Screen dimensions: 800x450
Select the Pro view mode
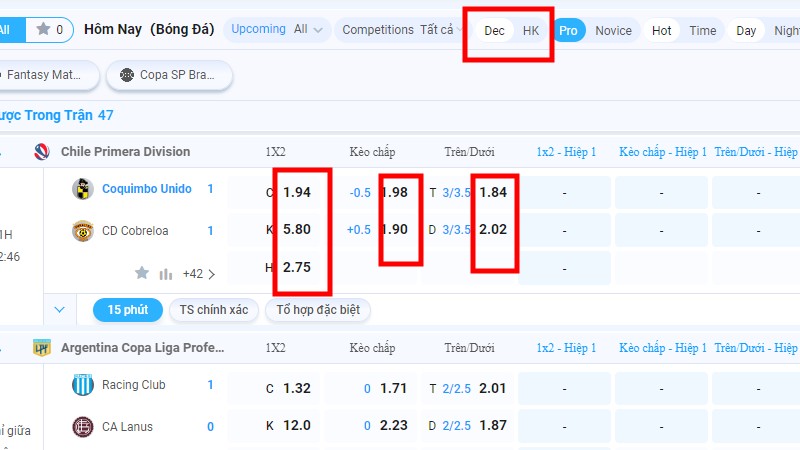568,31
